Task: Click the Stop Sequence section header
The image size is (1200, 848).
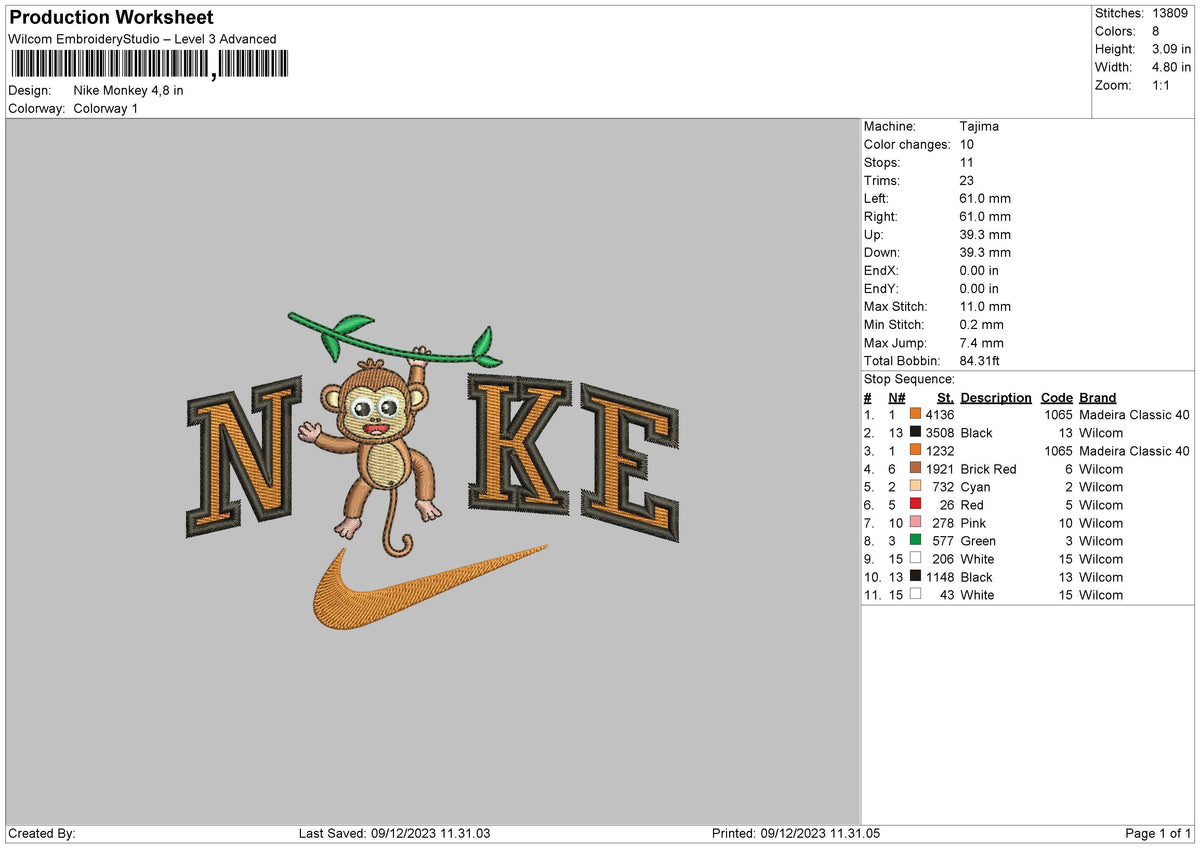Action: [907, 379]
